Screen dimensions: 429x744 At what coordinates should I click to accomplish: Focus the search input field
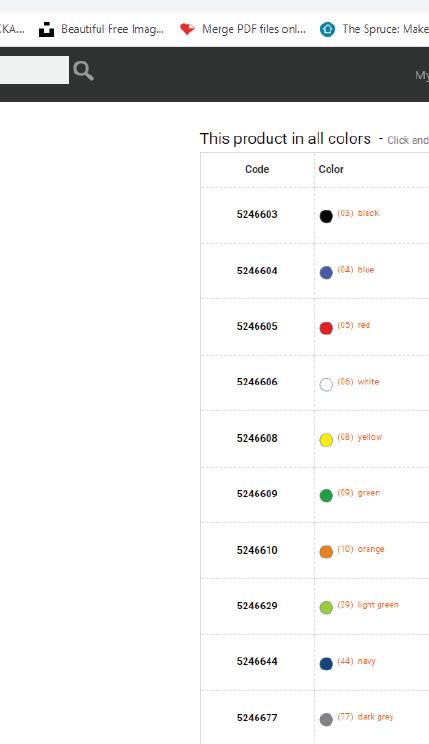coord(34,70)
